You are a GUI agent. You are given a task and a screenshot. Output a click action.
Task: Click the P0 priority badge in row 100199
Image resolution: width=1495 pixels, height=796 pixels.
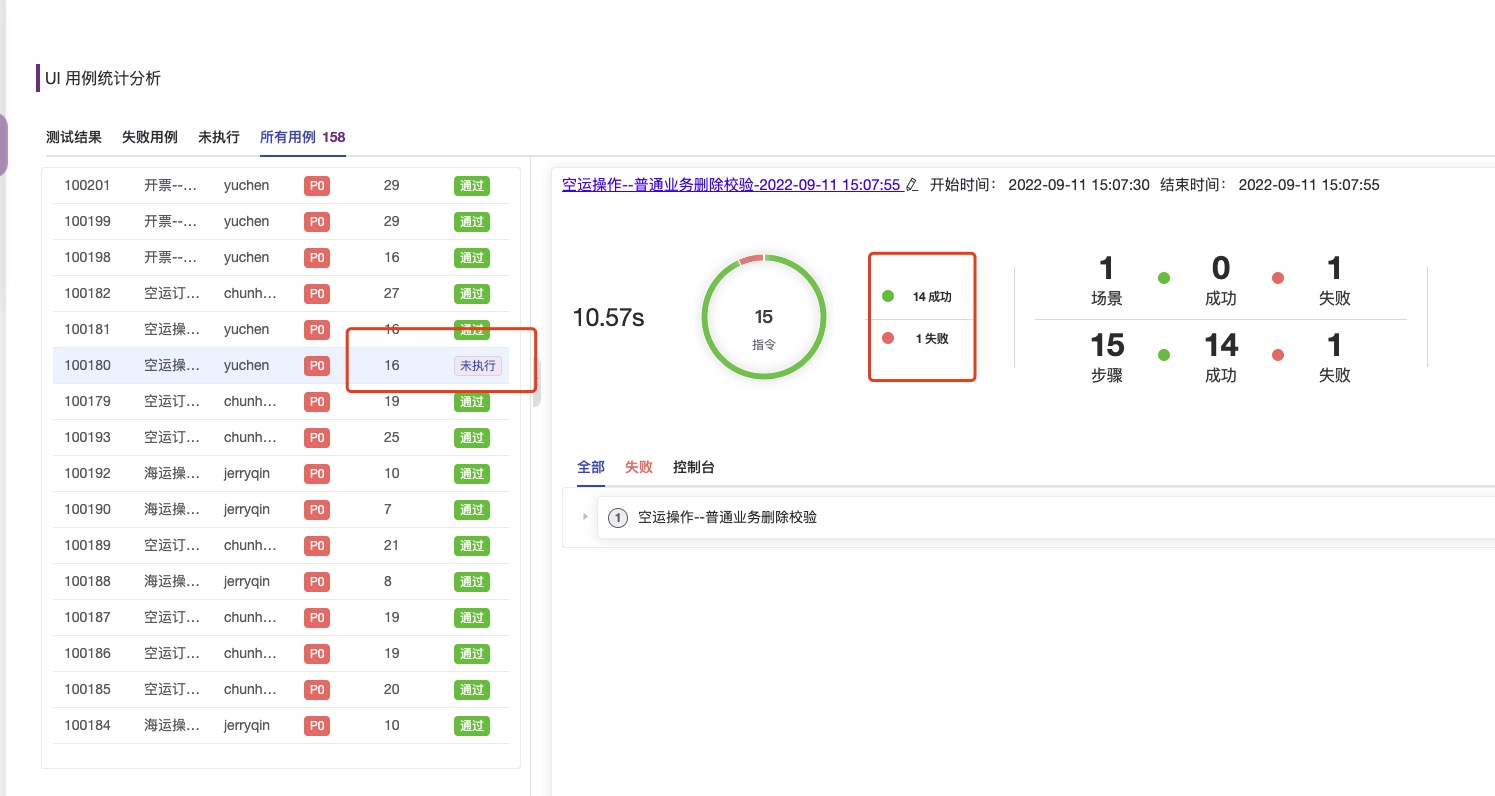pyautogui.click(x=317, y=222)
